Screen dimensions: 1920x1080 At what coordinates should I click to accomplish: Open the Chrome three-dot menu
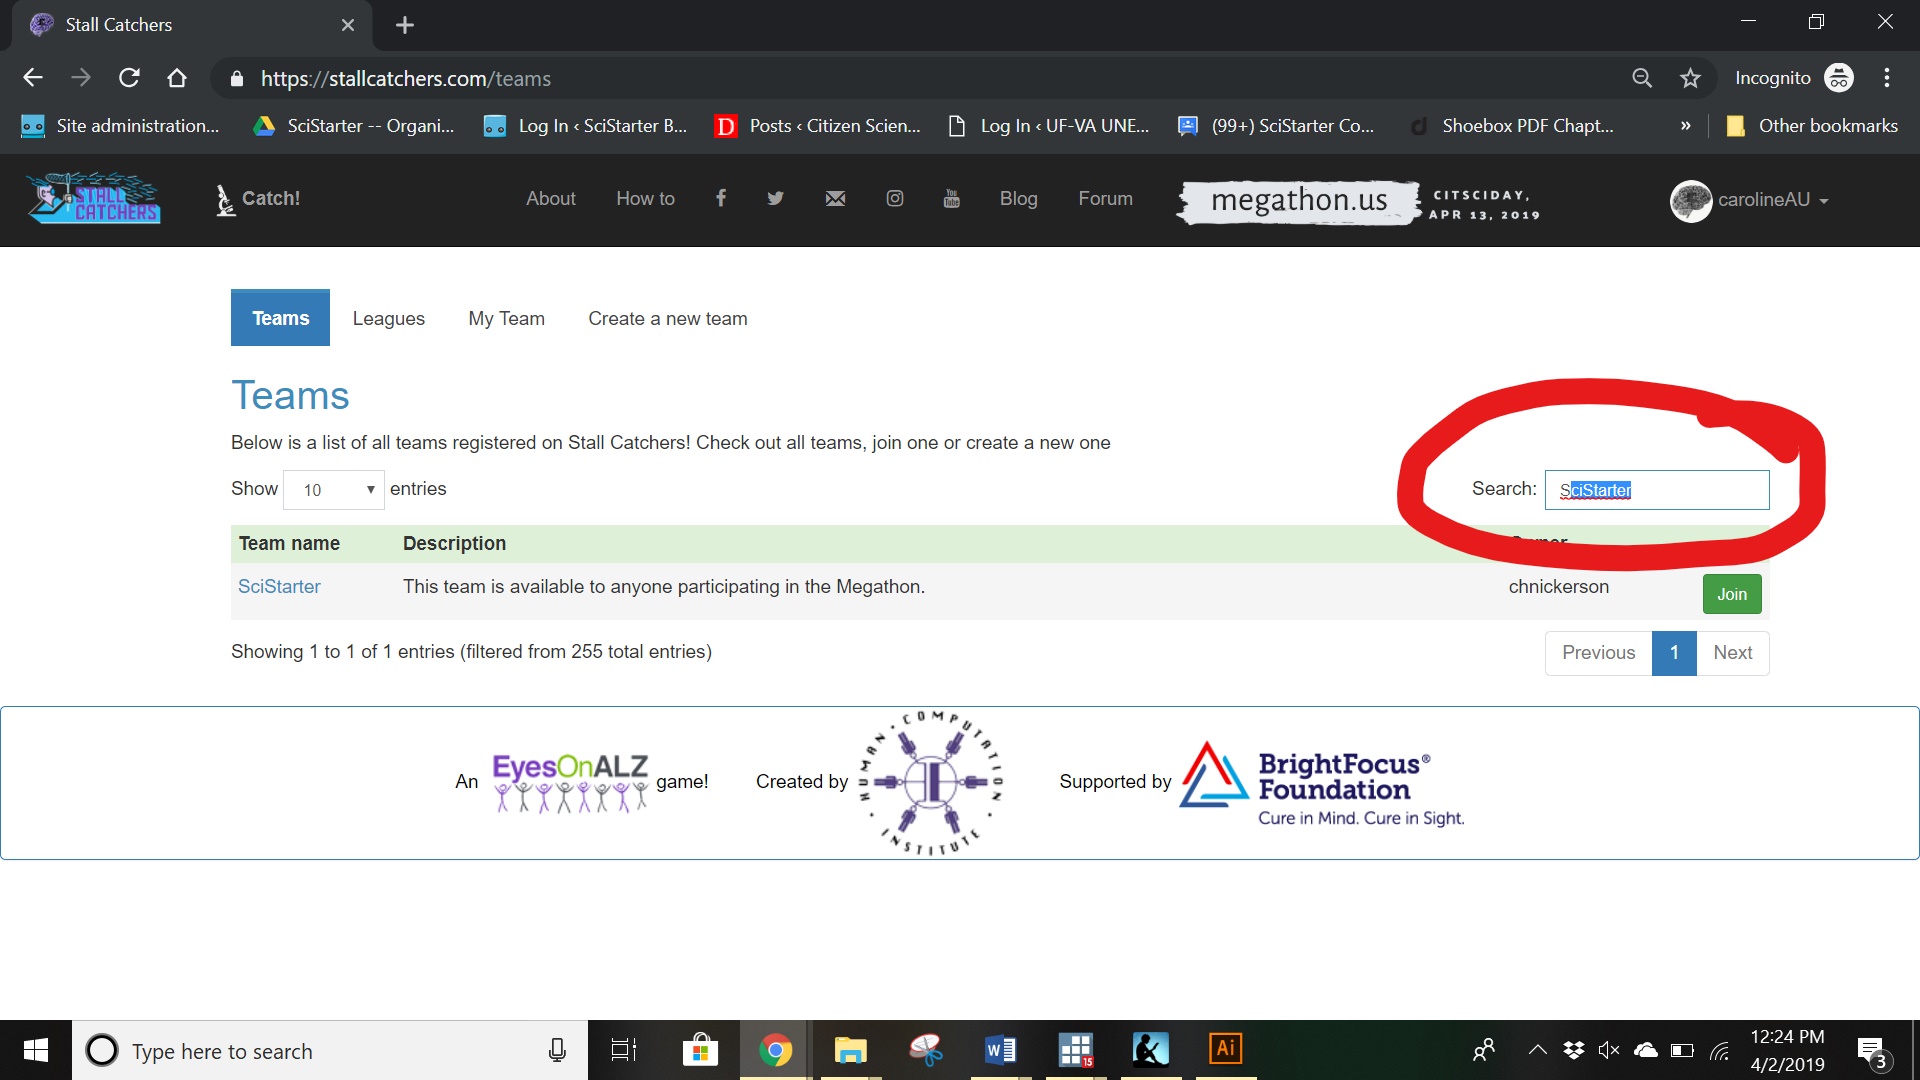1887,78
